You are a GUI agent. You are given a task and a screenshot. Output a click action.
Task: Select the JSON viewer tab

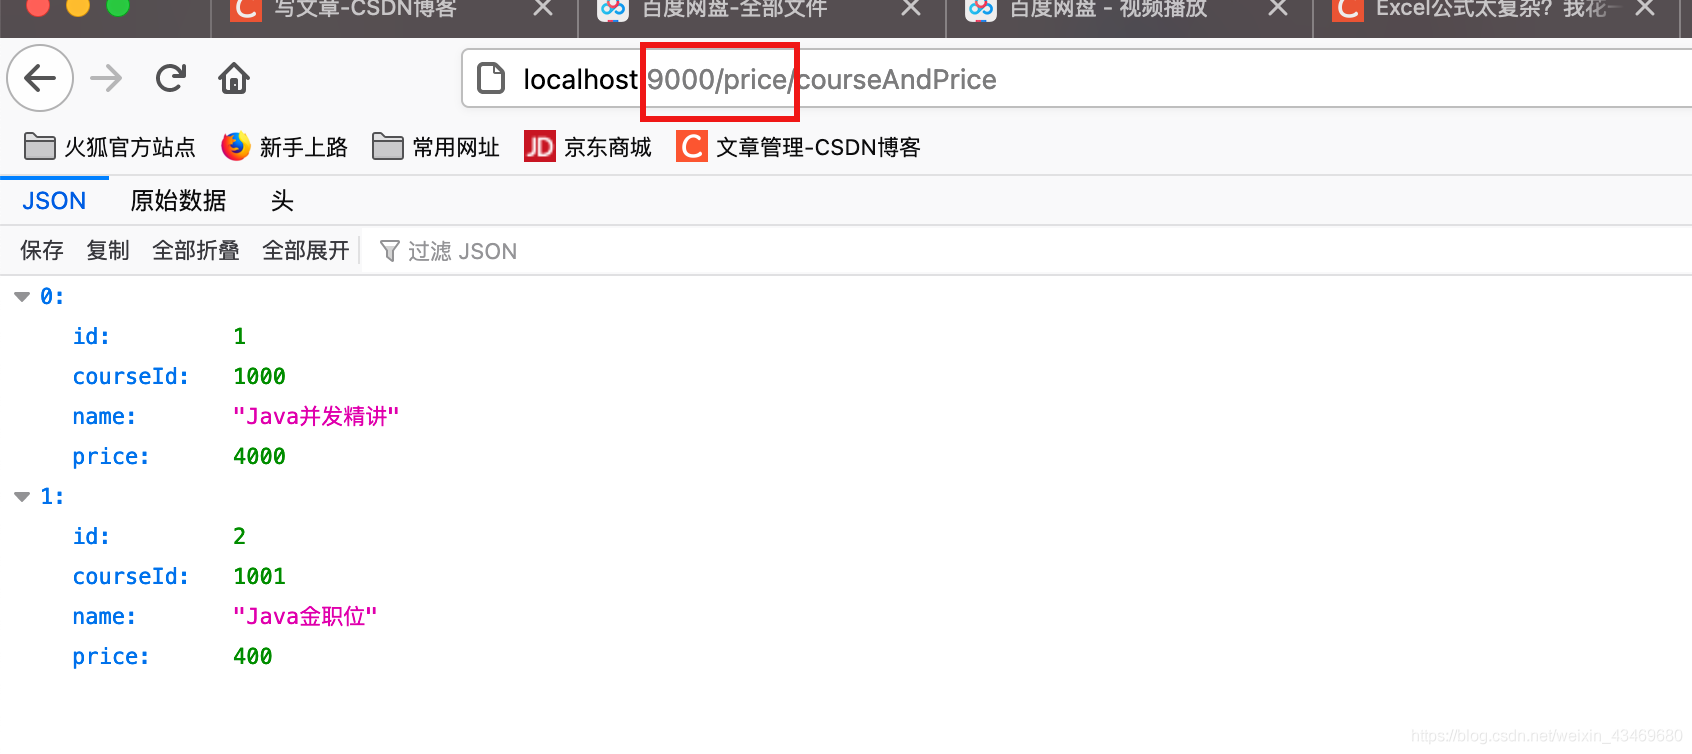(54, 201)
